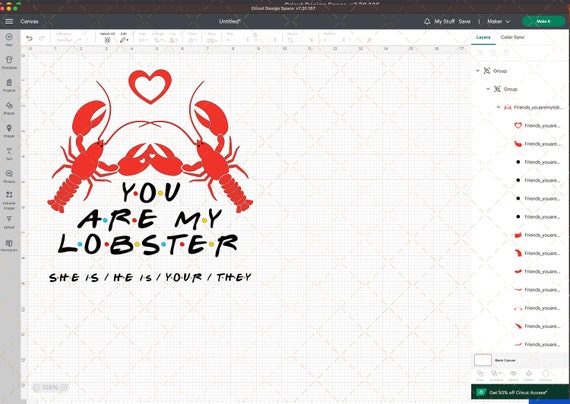Save the project
This screenshot has height=404, width=570.
pos(464,21)
